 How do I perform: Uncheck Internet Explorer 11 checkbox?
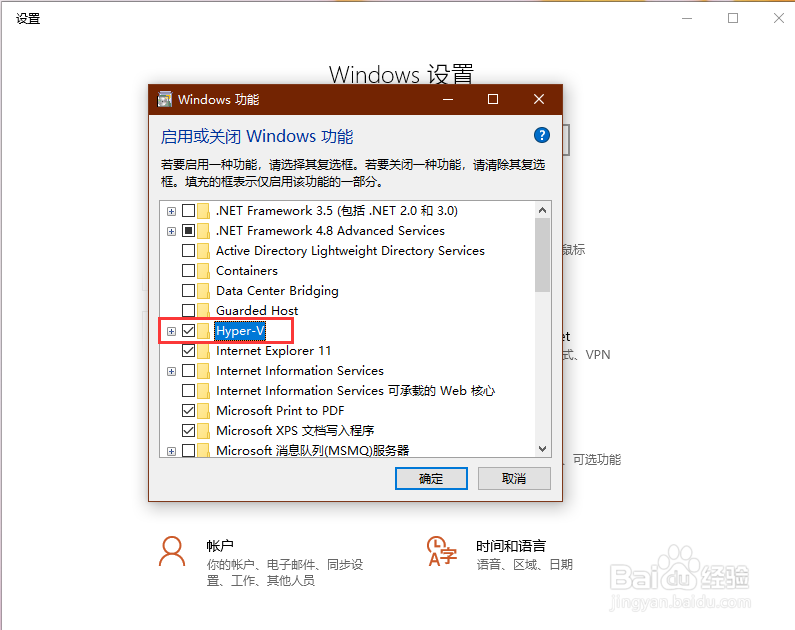coord(188,351)
